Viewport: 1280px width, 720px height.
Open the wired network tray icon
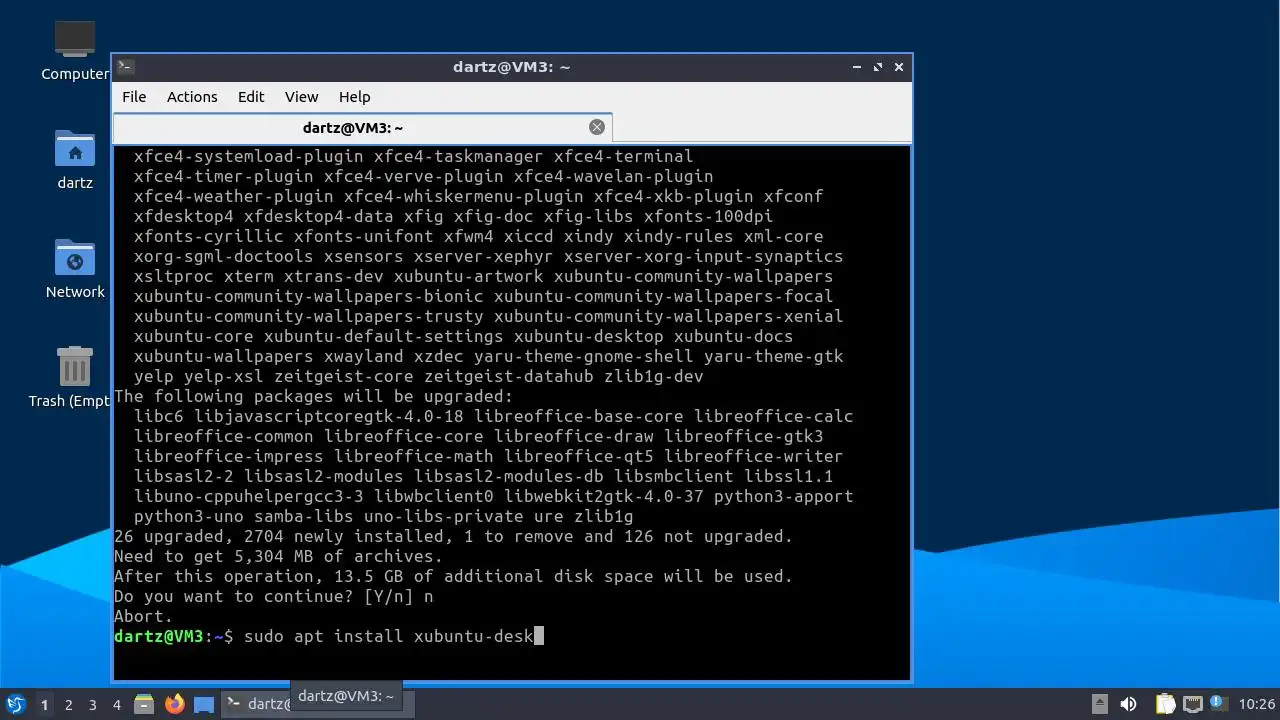(x=1191, y=704)
